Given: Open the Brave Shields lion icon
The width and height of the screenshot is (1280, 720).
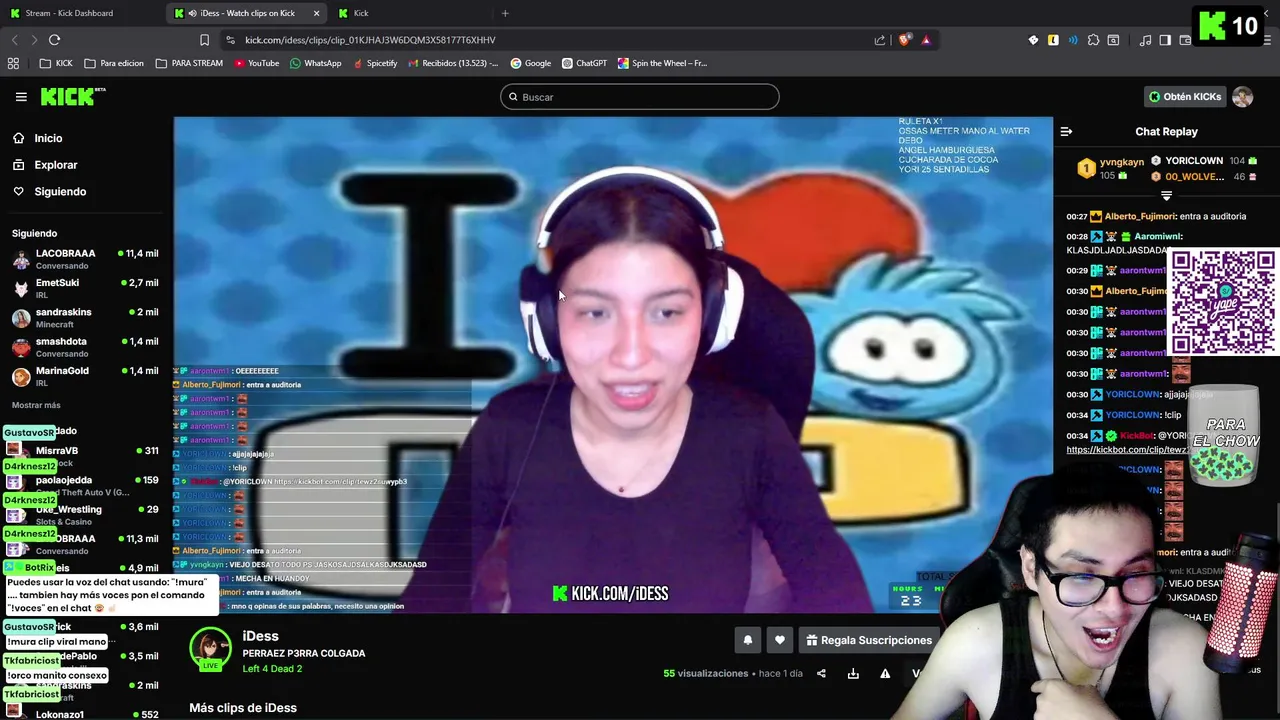Looking at the screenshot, I should coord(905,40).
